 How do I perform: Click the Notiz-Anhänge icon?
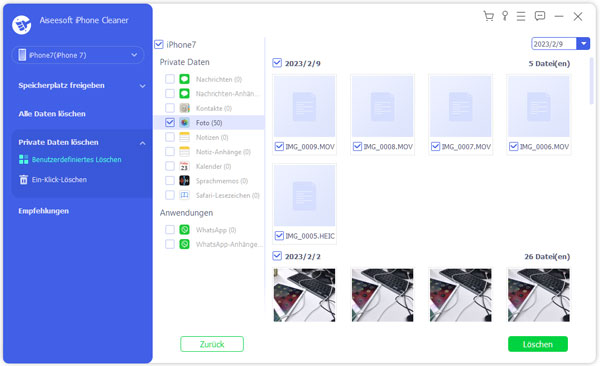(x=184, y=152)
